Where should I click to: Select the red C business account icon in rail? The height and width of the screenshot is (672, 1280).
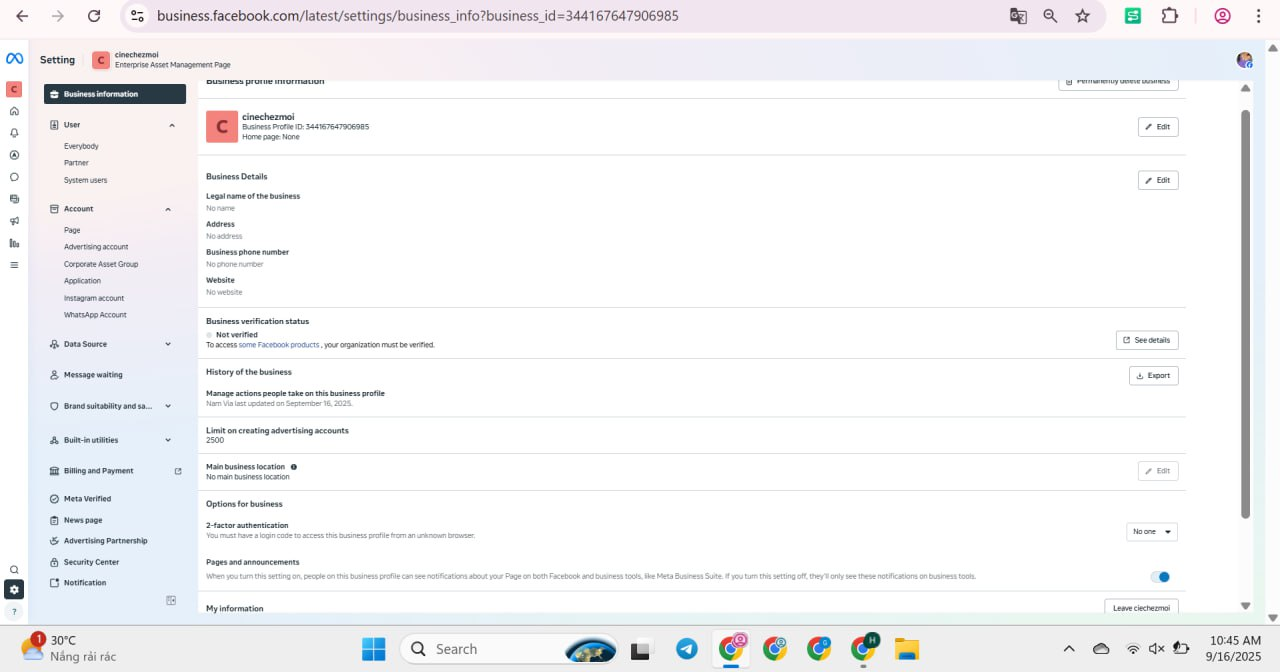coord(14,89)
